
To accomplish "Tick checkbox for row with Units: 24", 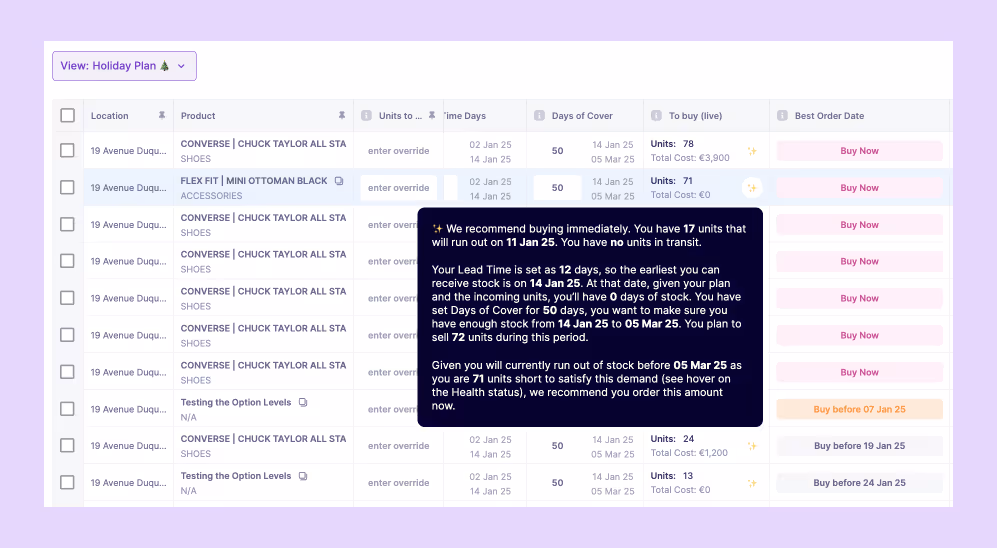I will [67, 446].
